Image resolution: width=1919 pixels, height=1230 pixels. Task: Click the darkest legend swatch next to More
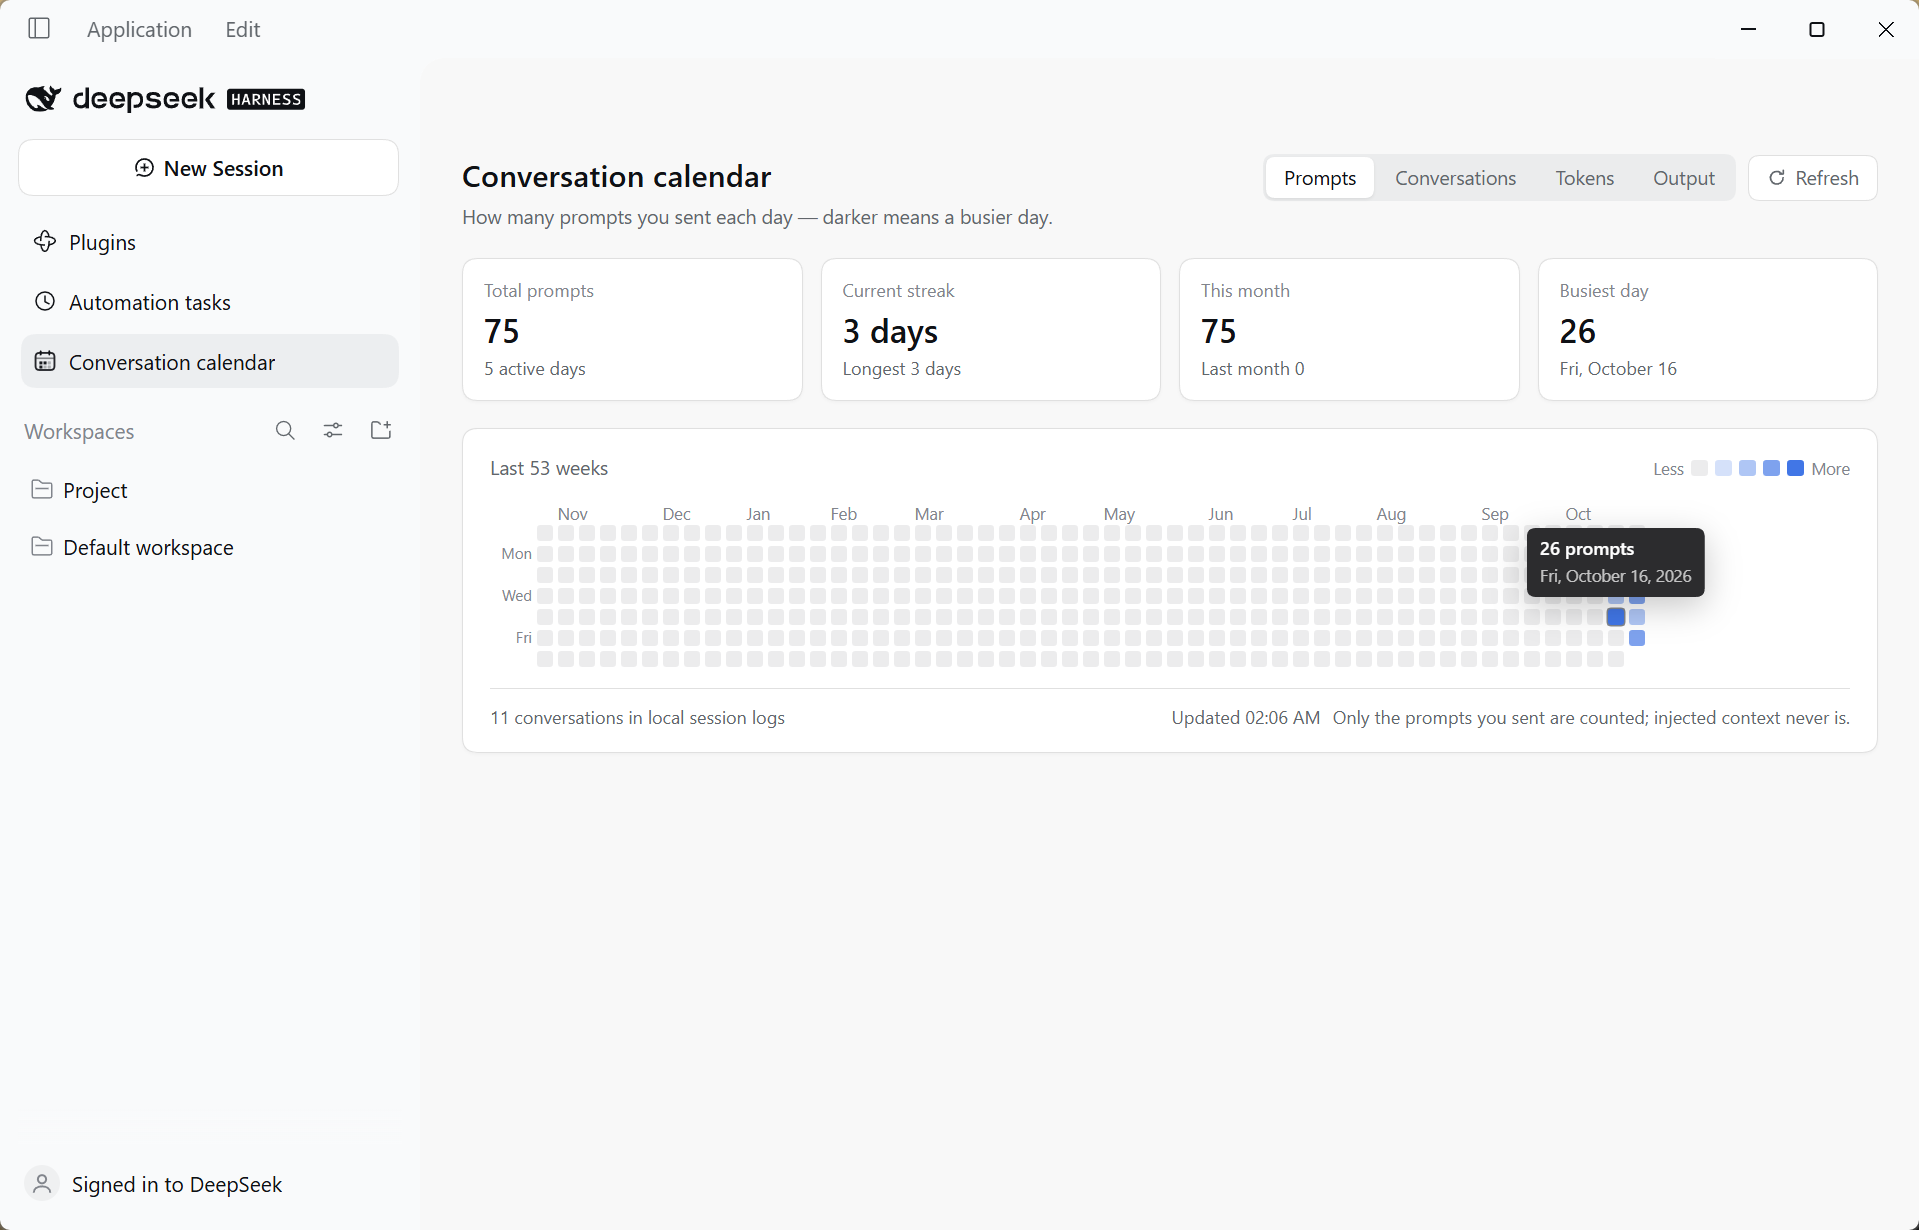(1795, 468)
